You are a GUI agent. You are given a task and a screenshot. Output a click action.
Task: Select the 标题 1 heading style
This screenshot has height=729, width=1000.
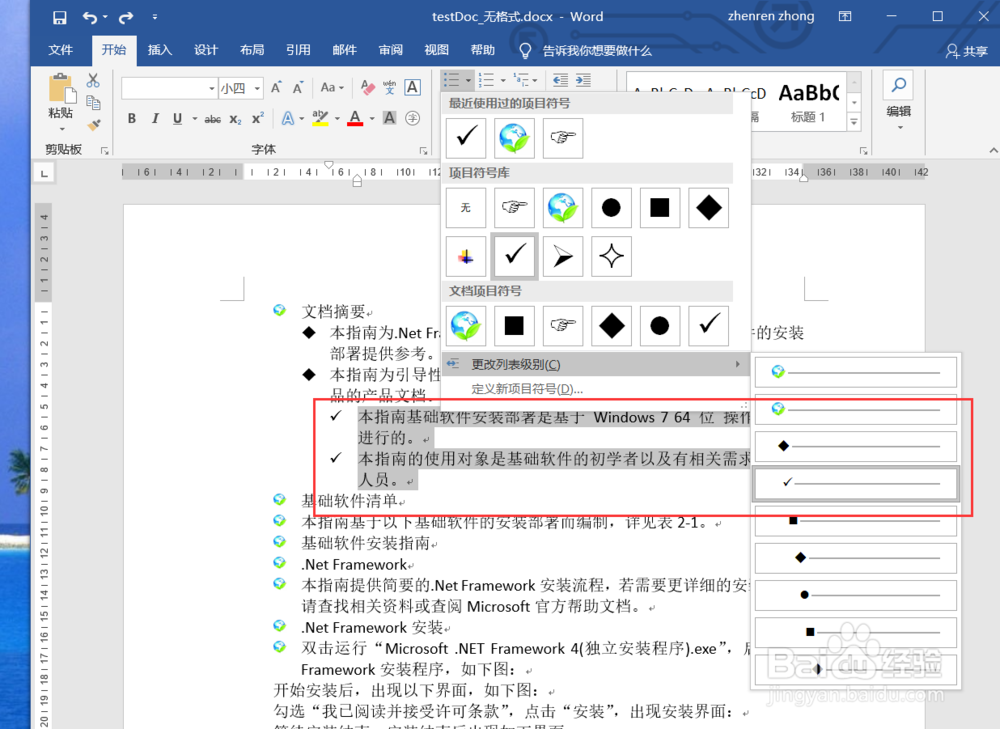pos(808,101)
